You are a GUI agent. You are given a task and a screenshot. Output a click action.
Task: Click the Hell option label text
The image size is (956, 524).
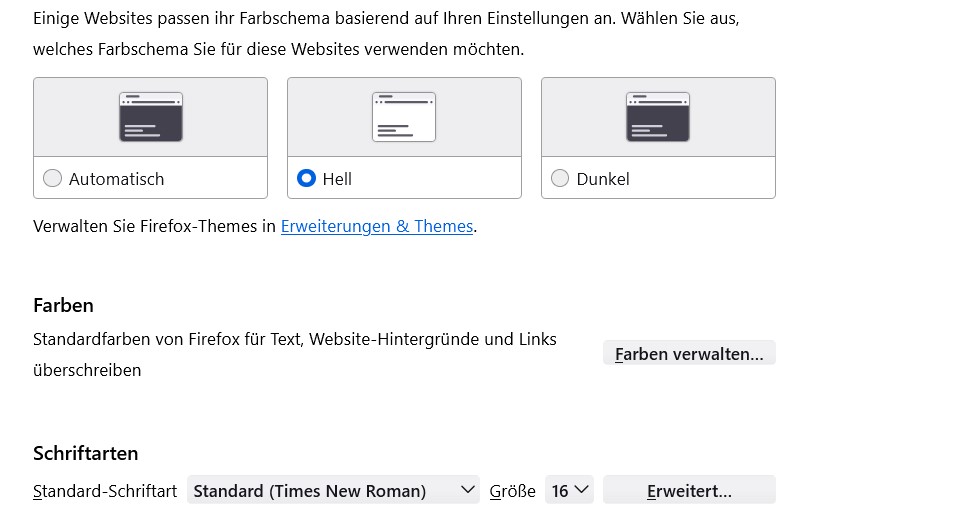337,179
